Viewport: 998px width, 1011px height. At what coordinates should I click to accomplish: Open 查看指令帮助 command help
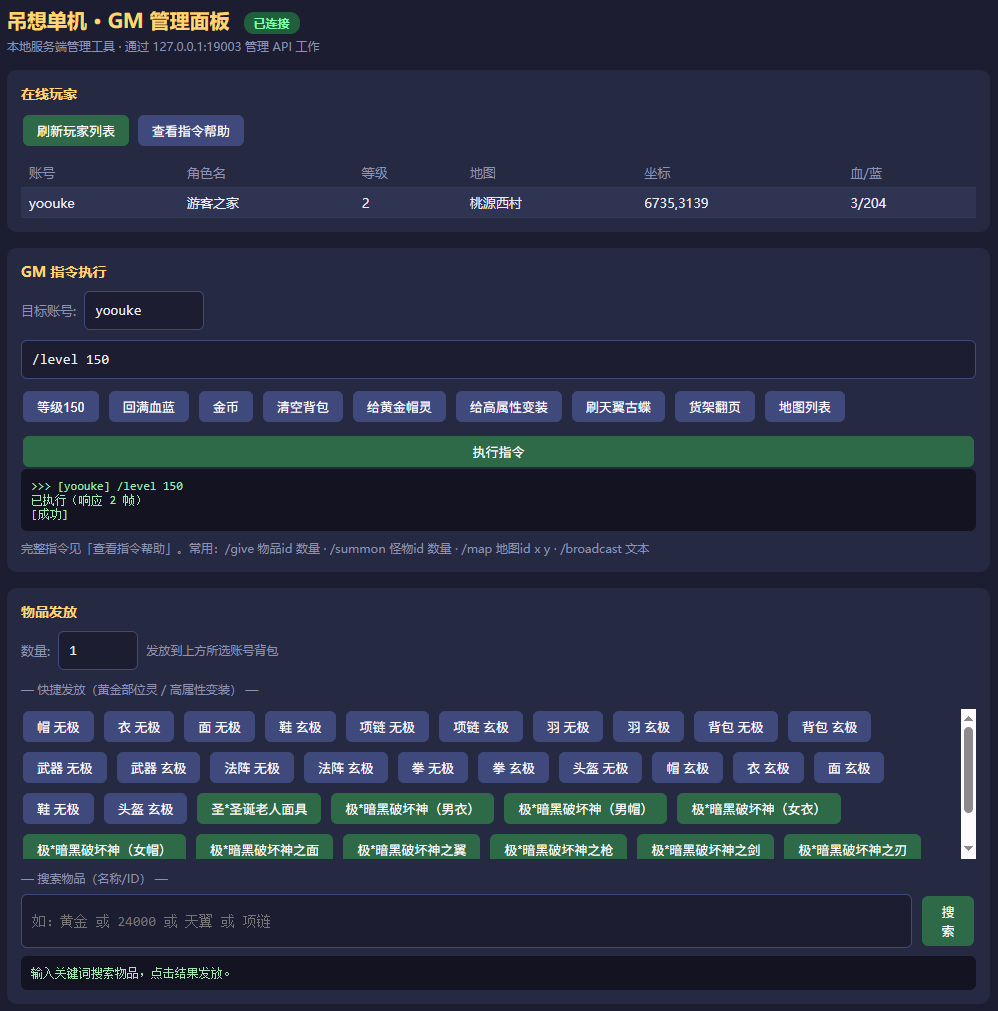tap(191, 131)
